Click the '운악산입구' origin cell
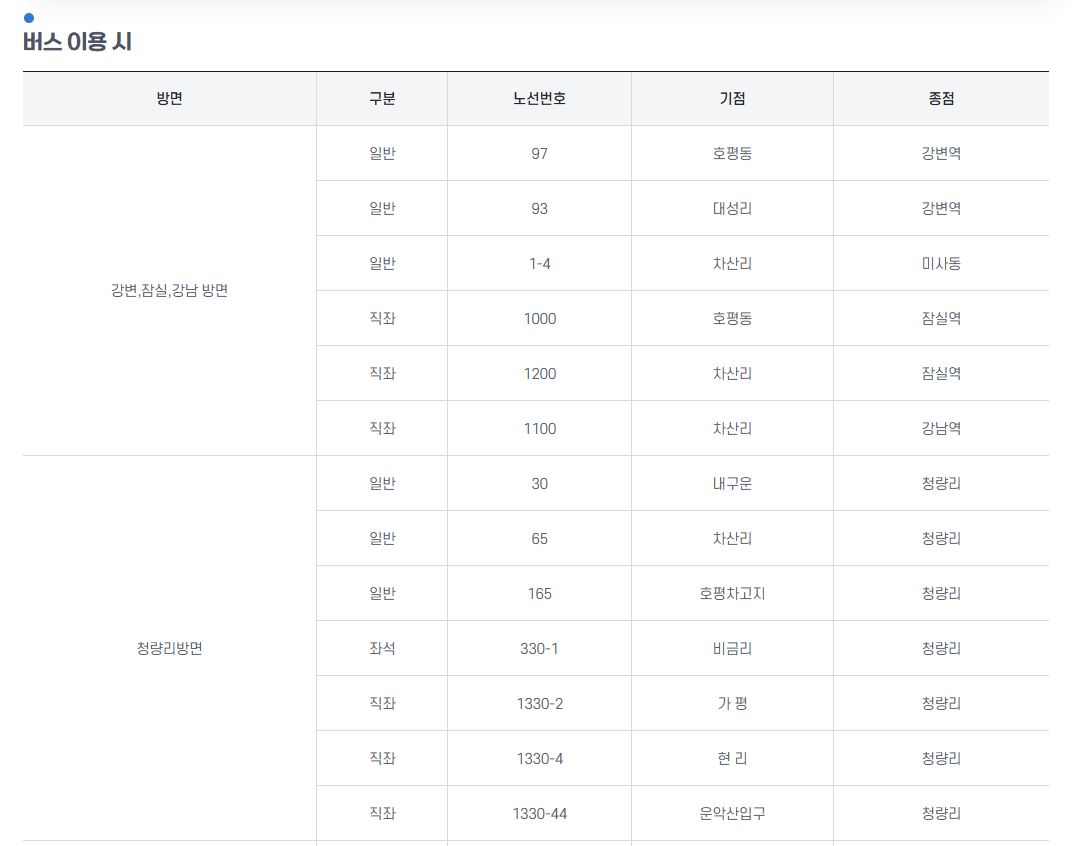This screenshot has width=1085, height=846. point(732,814)
